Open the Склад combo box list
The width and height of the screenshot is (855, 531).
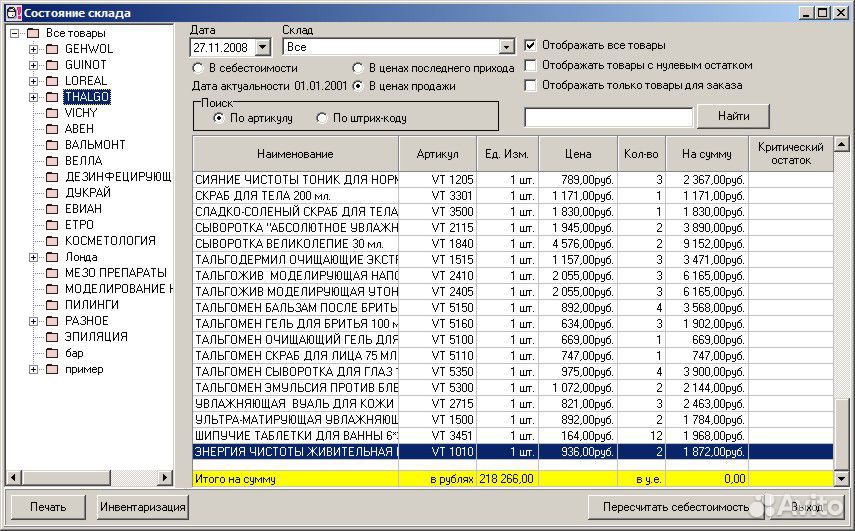click(x=506, y=47)
